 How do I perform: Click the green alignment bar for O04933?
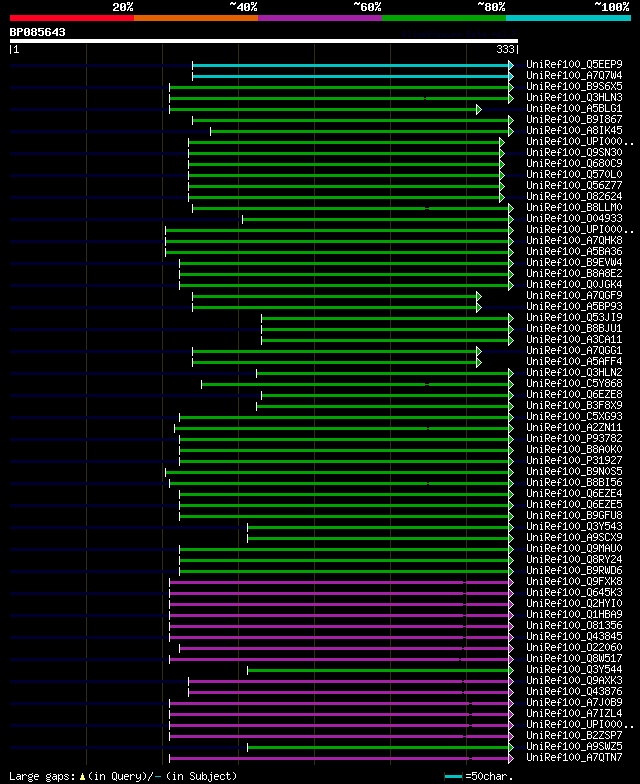tap(376, 219)
